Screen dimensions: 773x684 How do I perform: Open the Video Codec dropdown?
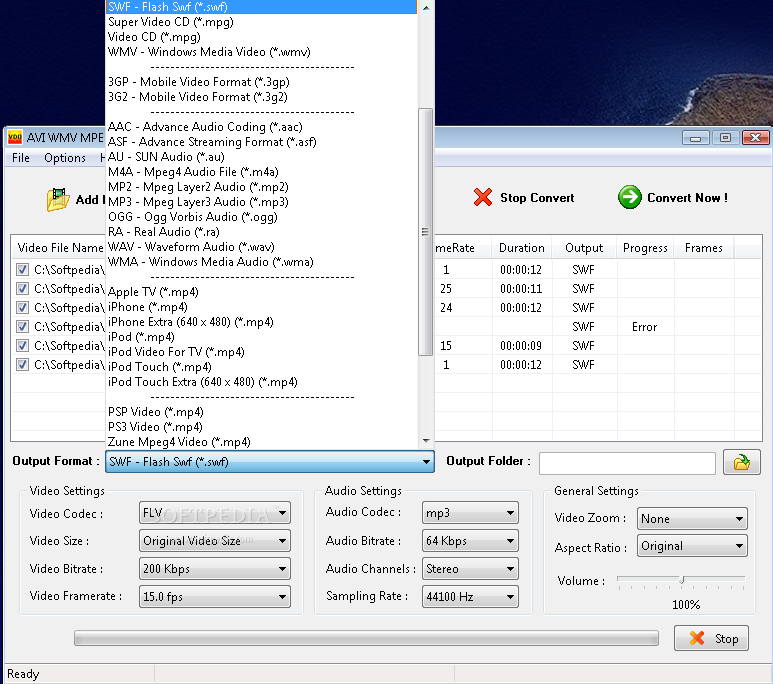coord(215,514)
